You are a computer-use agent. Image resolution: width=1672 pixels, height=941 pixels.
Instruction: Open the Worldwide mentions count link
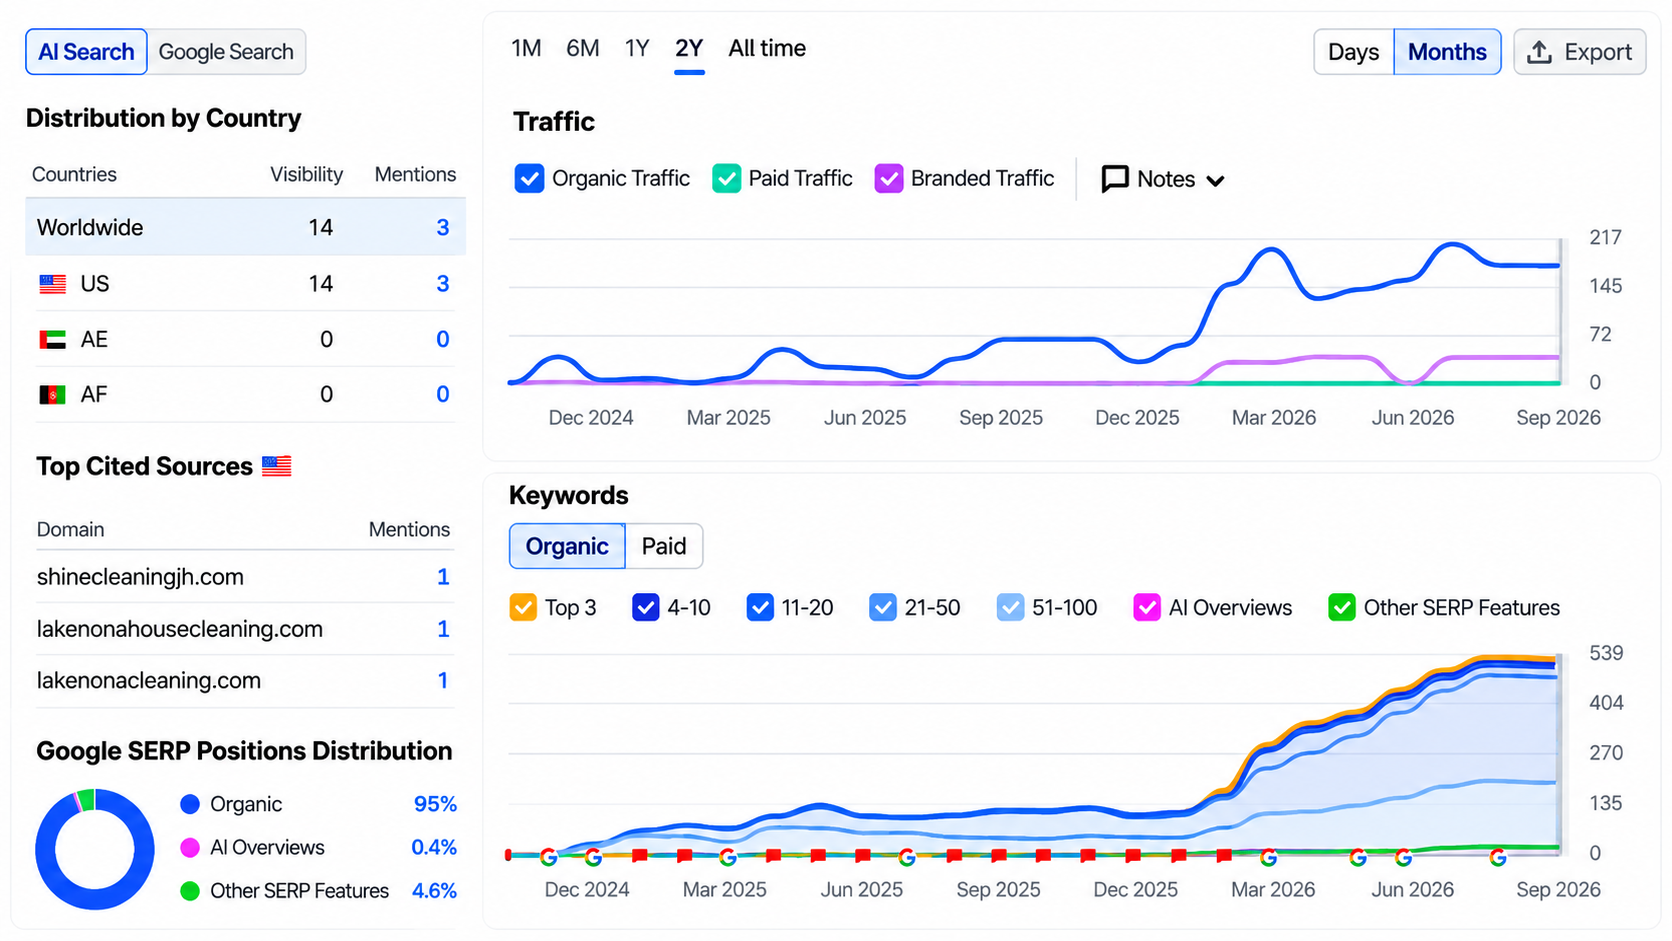click(x=443, y=228)
